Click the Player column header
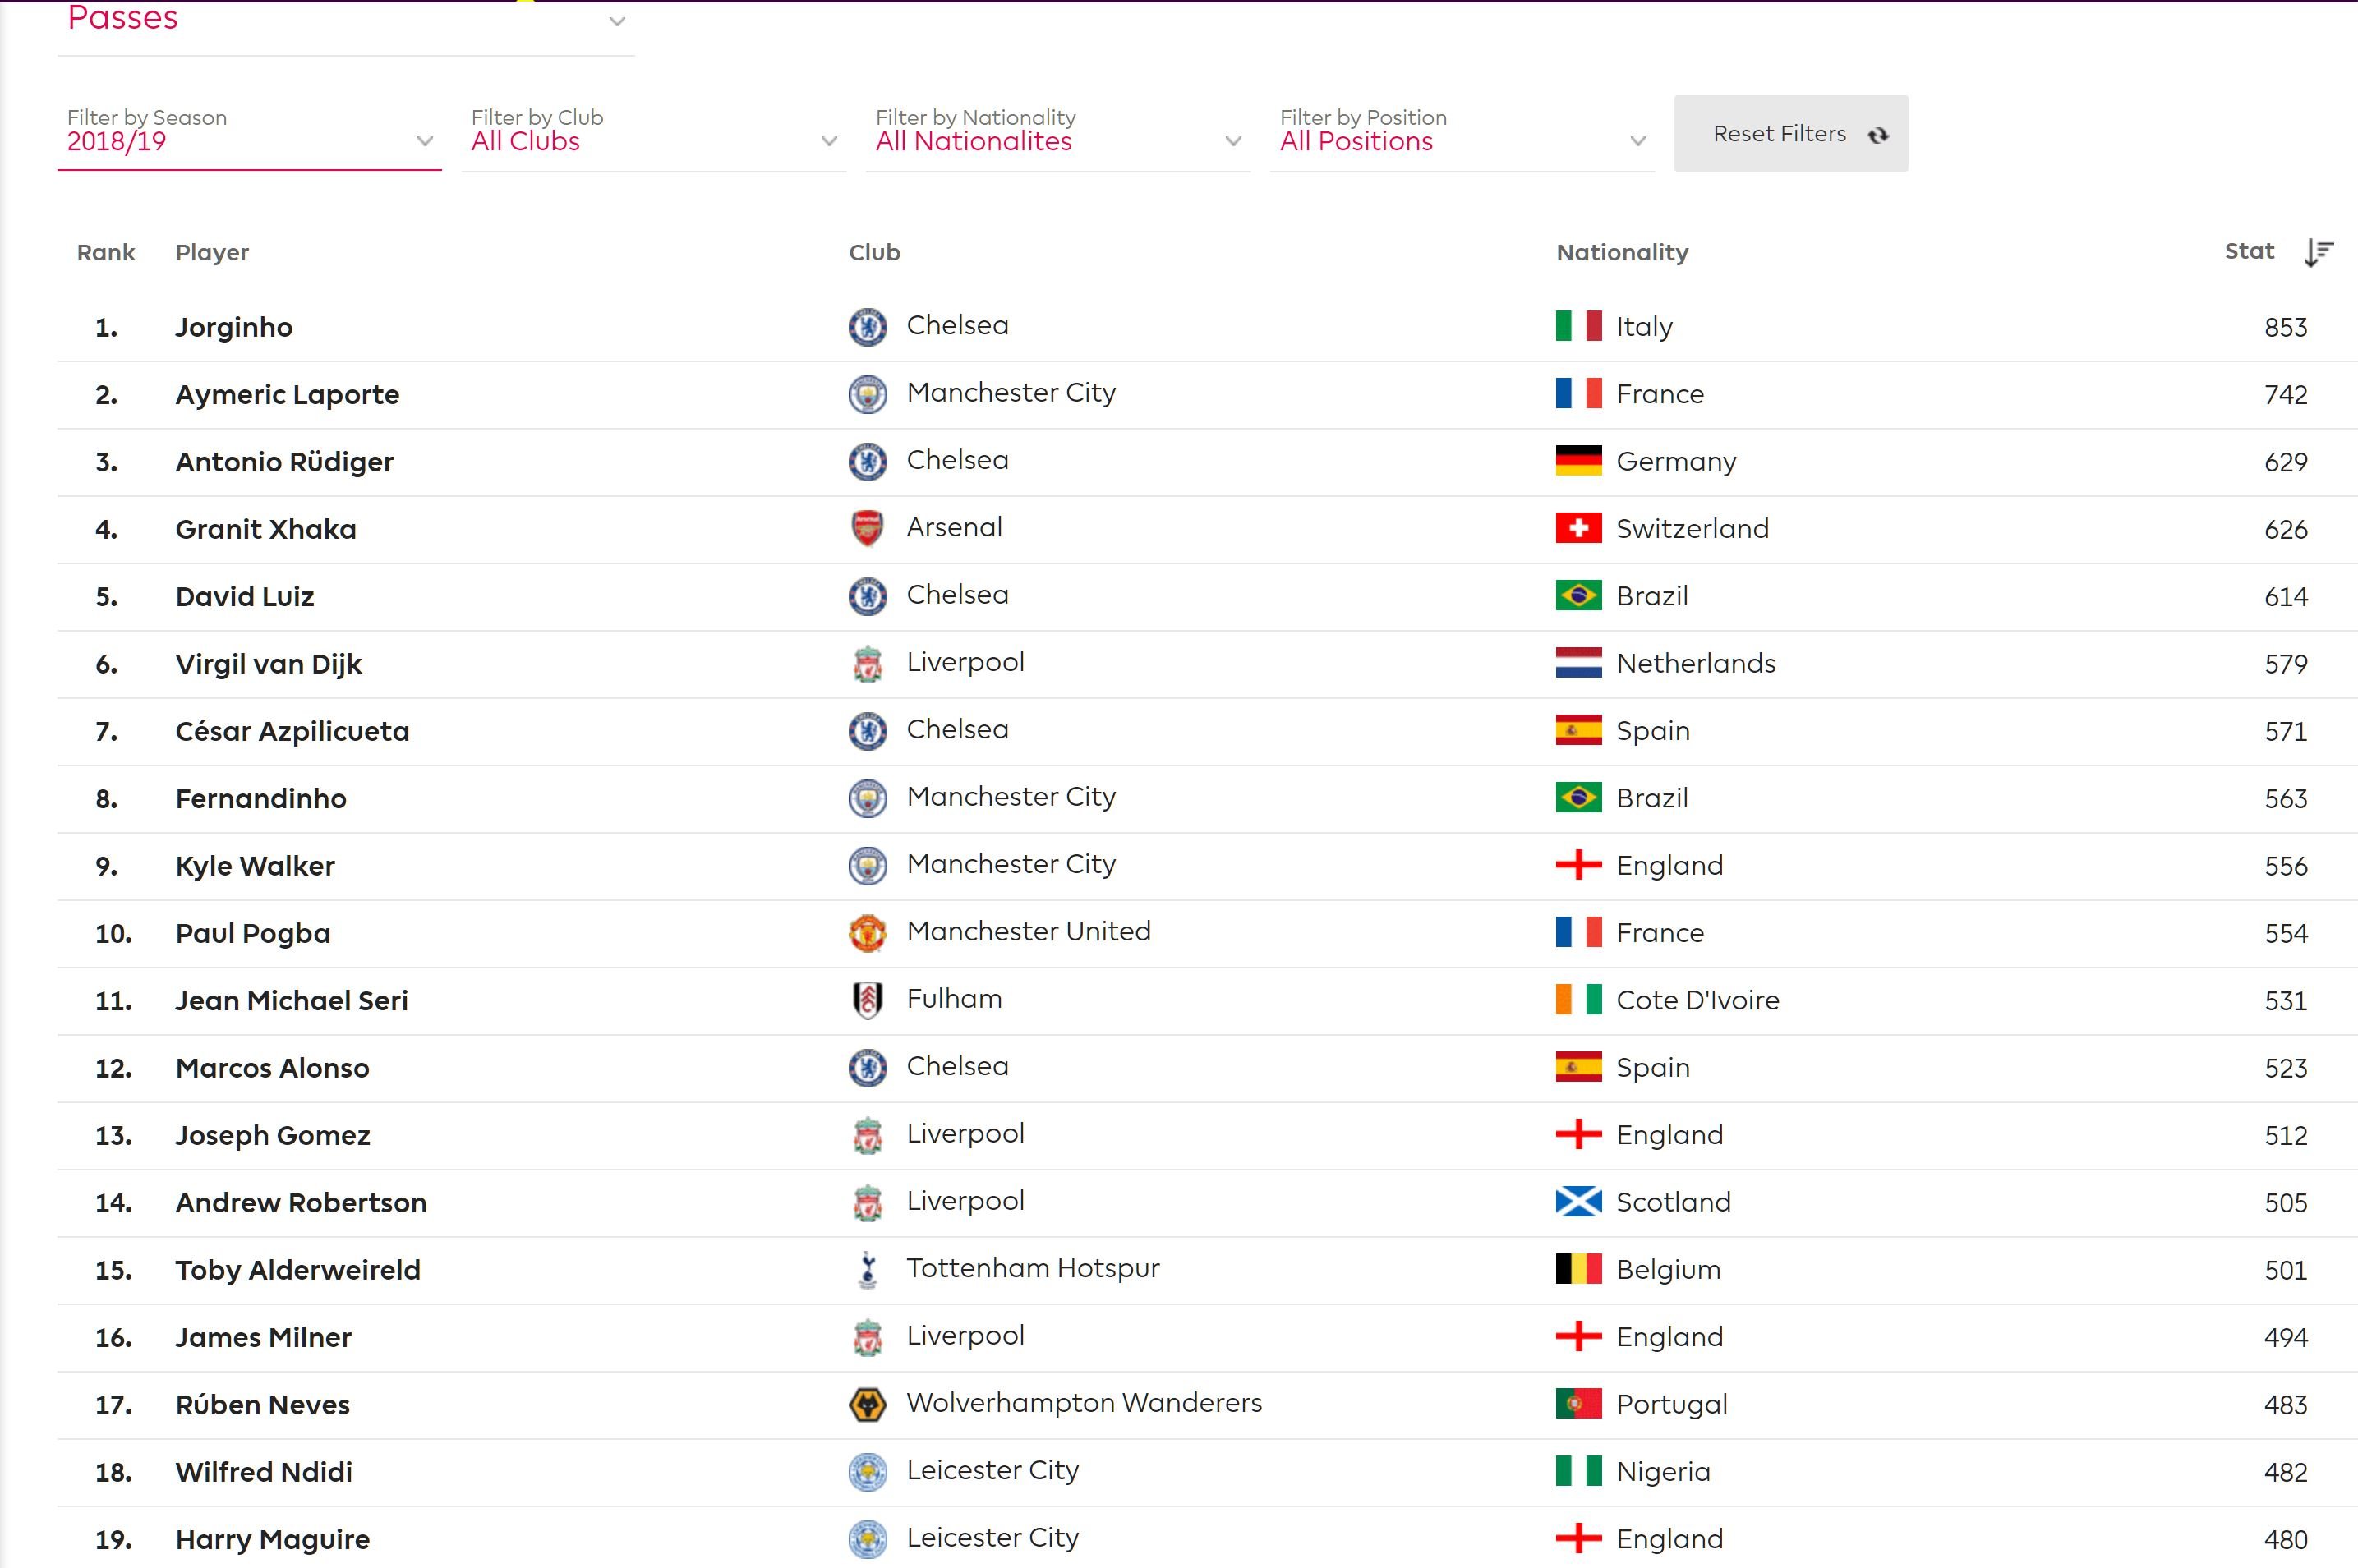The image size is (2358, 1568). pyautogui.click(x=212, y=253)
